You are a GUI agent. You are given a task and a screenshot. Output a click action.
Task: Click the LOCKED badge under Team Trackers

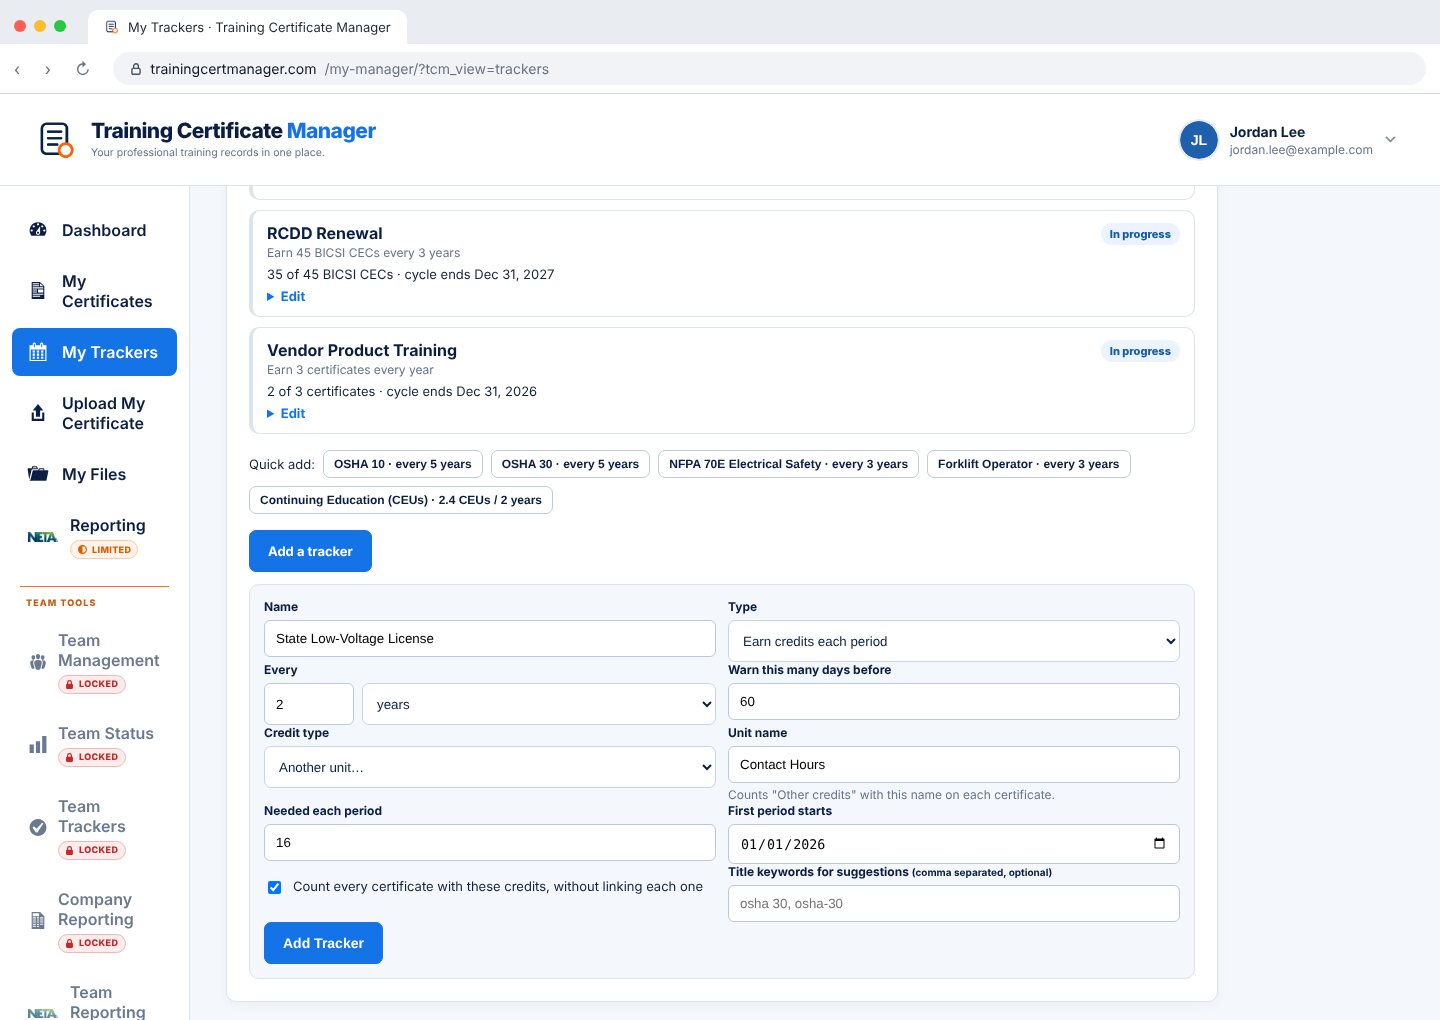coord(92,850)
